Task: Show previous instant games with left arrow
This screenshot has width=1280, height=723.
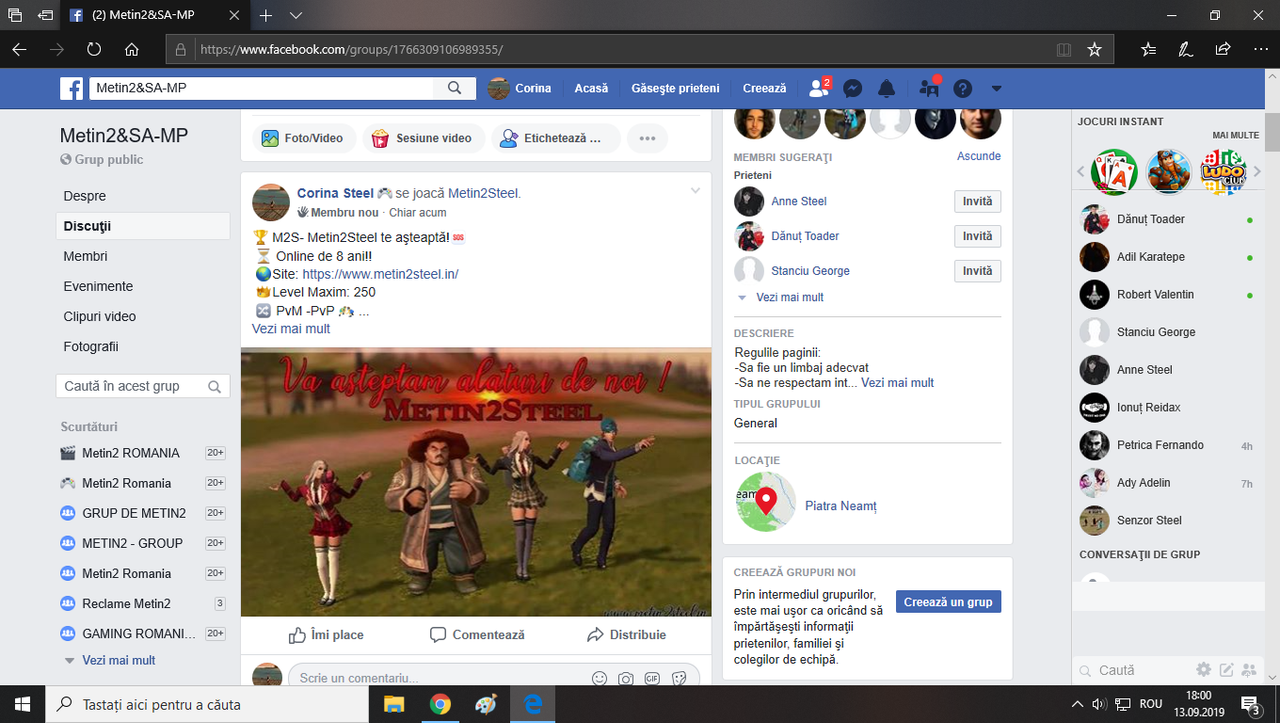Action: click(x=1081, y=172)
